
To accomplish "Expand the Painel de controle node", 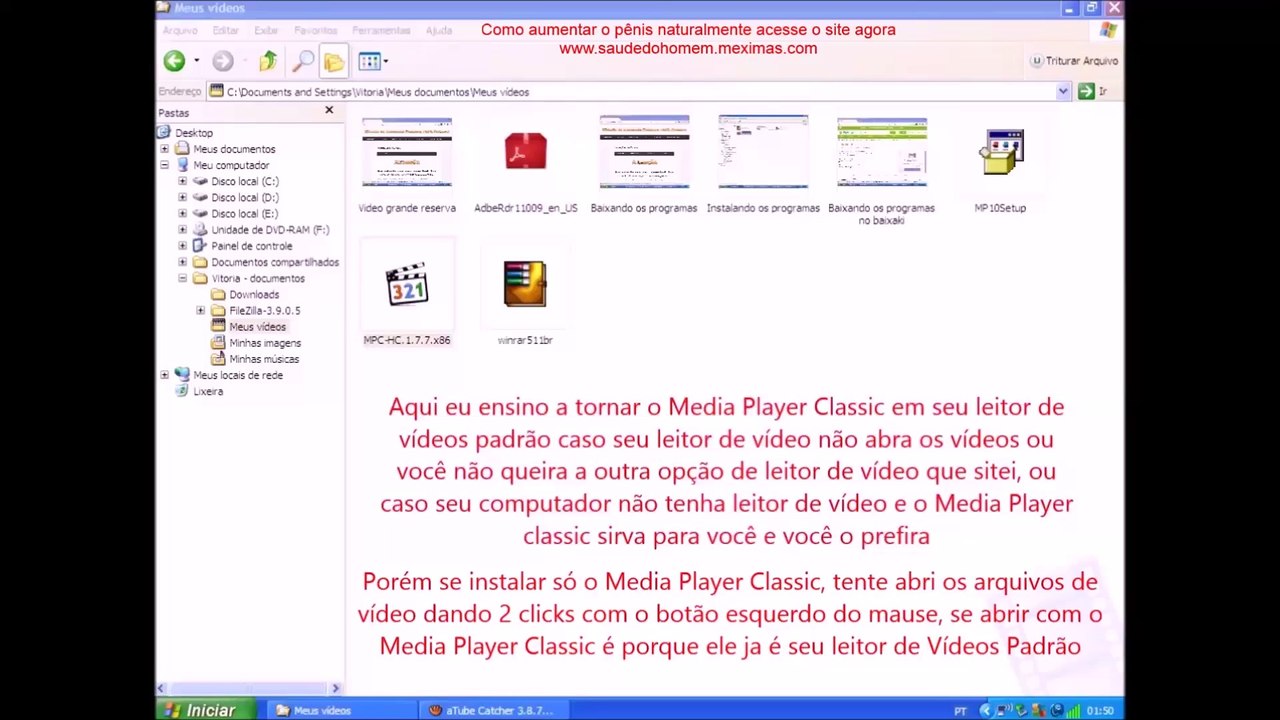I will [182, 246].
